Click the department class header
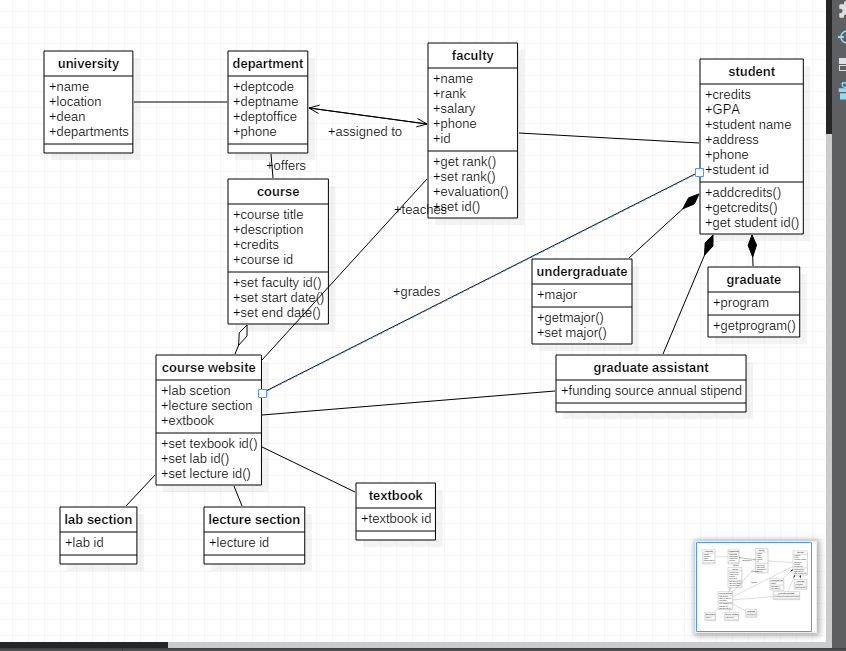The height and width of the screenshot is (651, 846). click(267, 63)
